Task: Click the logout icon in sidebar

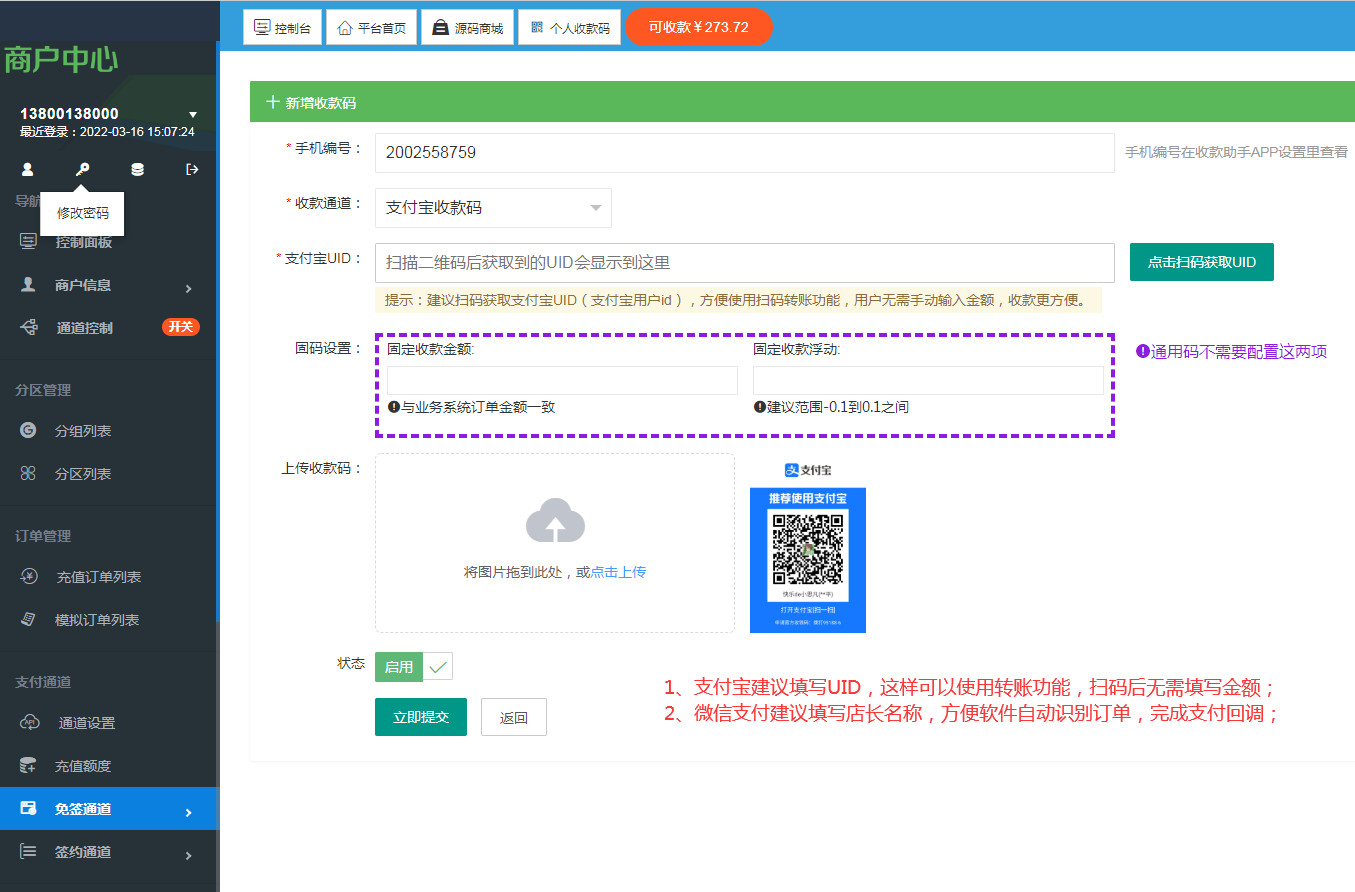Action: [192, 170]
